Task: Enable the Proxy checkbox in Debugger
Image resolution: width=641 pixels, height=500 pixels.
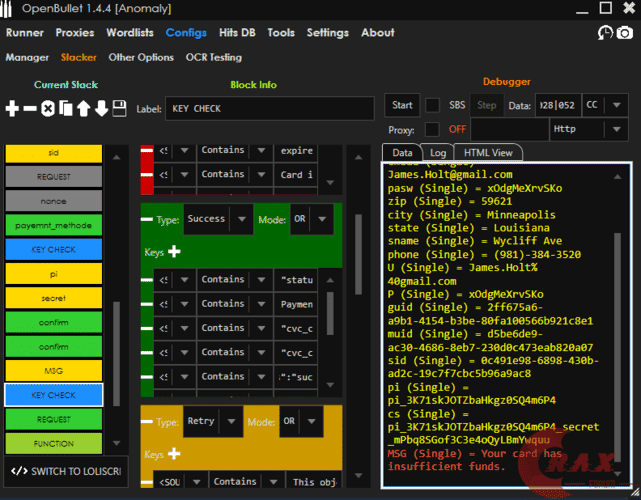Action: pyautogui.click(x=432, y=129)
